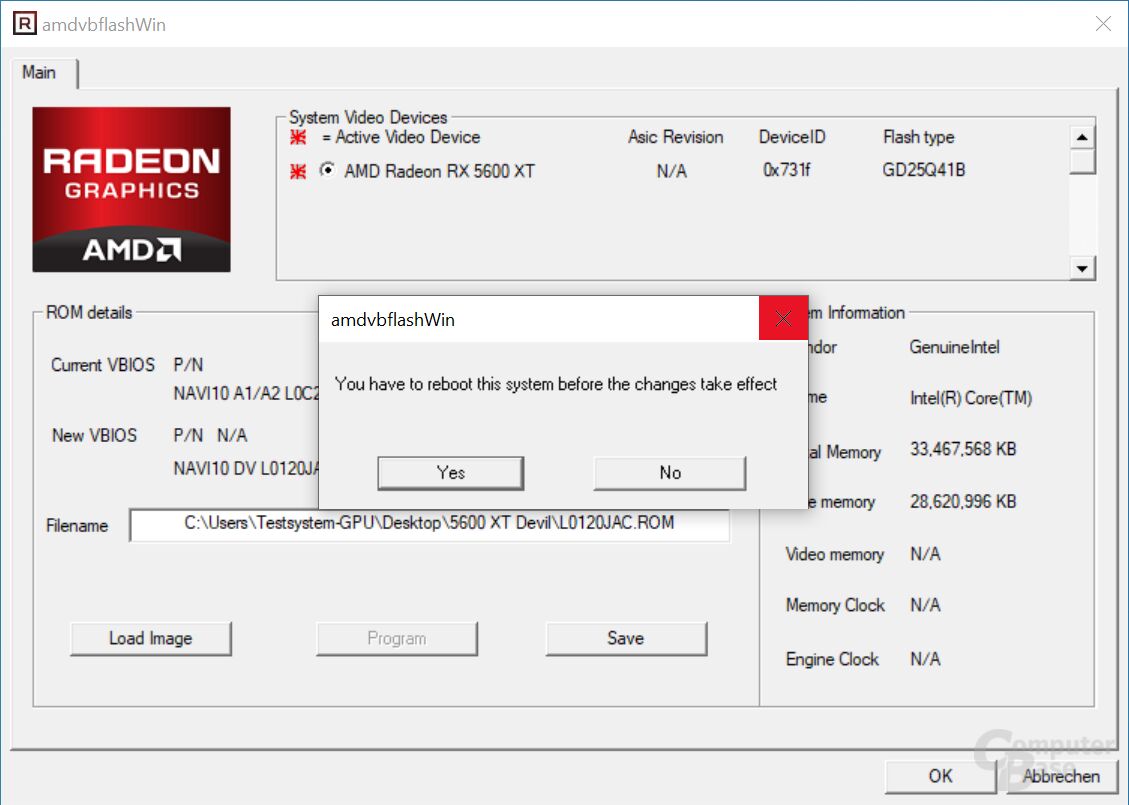1129x805 pixels.
Task: Click the System Video Devices group label
Action: [368, 117]
